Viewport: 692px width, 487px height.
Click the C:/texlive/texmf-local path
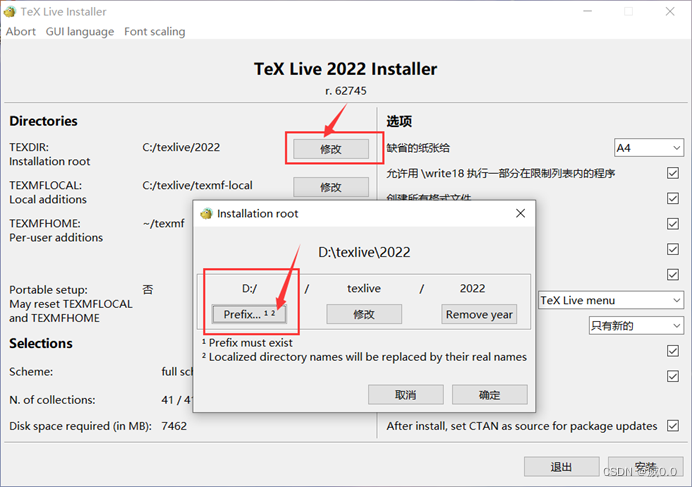point(197,185)
